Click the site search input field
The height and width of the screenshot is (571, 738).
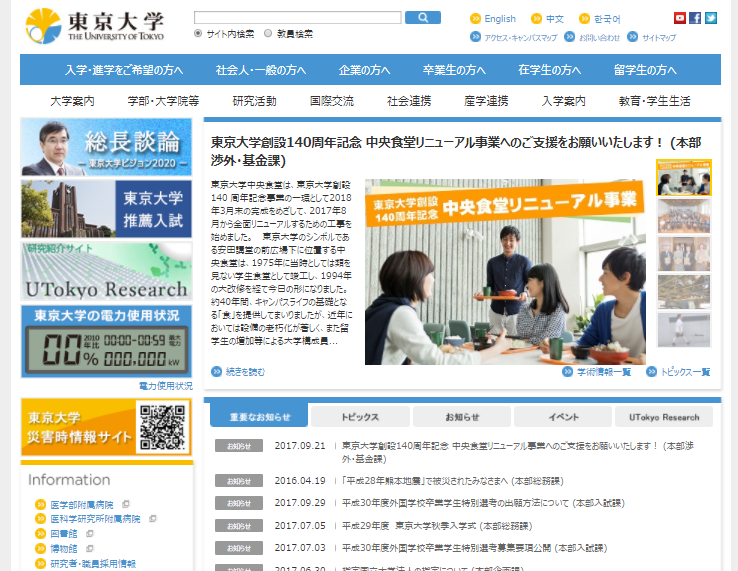(x=297, y=17)
